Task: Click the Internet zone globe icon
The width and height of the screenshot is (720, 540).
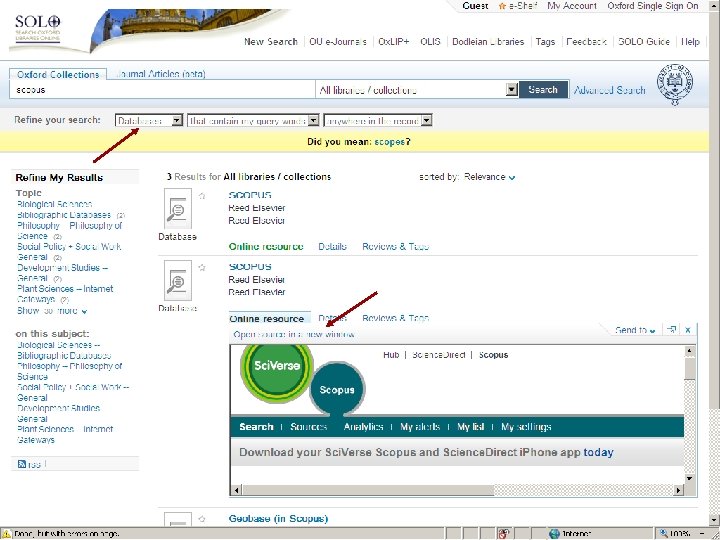Action: (x=554, y=534)
